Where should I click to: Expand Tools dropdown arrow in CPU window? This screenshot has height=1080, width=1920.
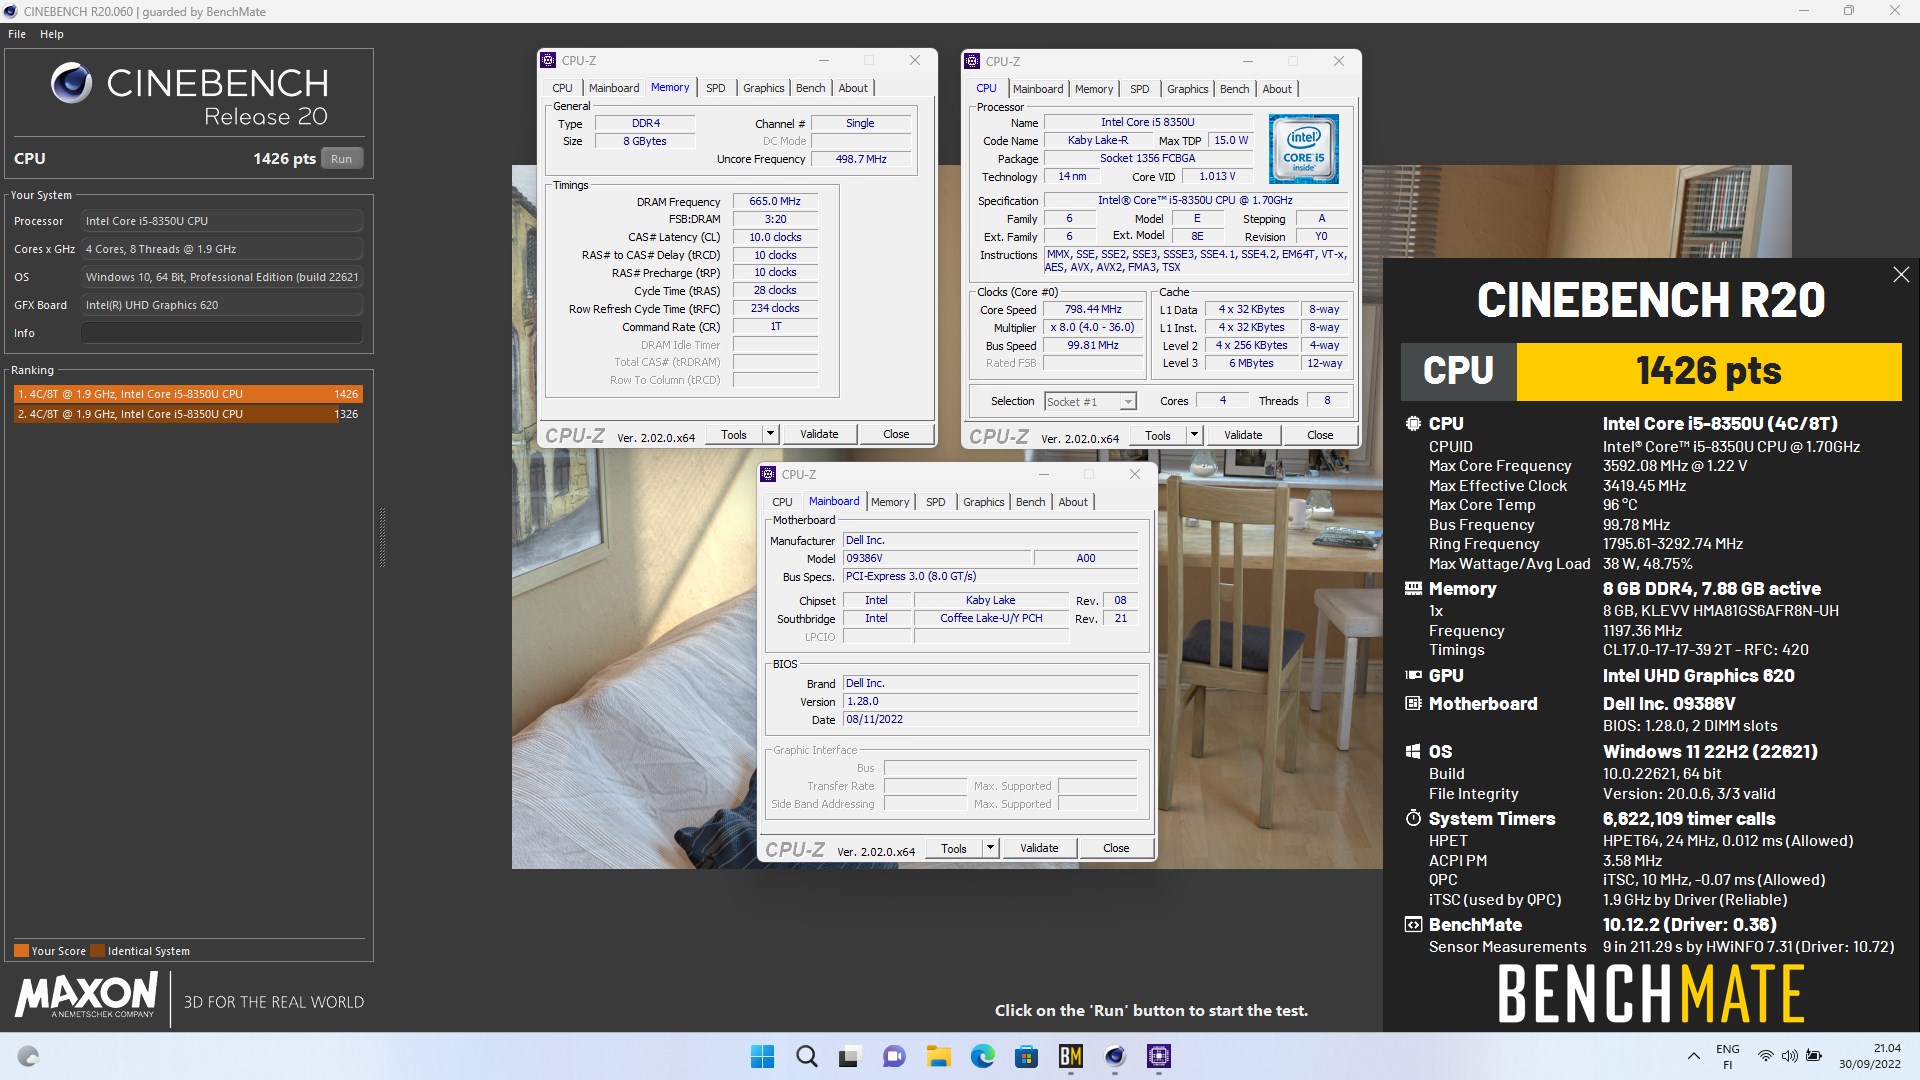pos(1194,436)
